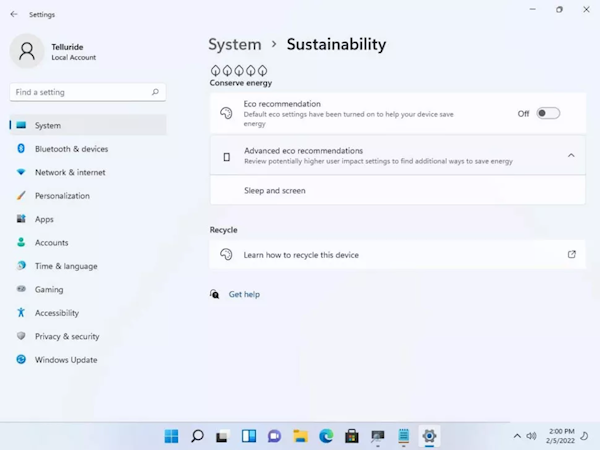Screen dimensions: 600x450
Task: Click the search magnifier icon in Find a setting
Action: point(155,92)
